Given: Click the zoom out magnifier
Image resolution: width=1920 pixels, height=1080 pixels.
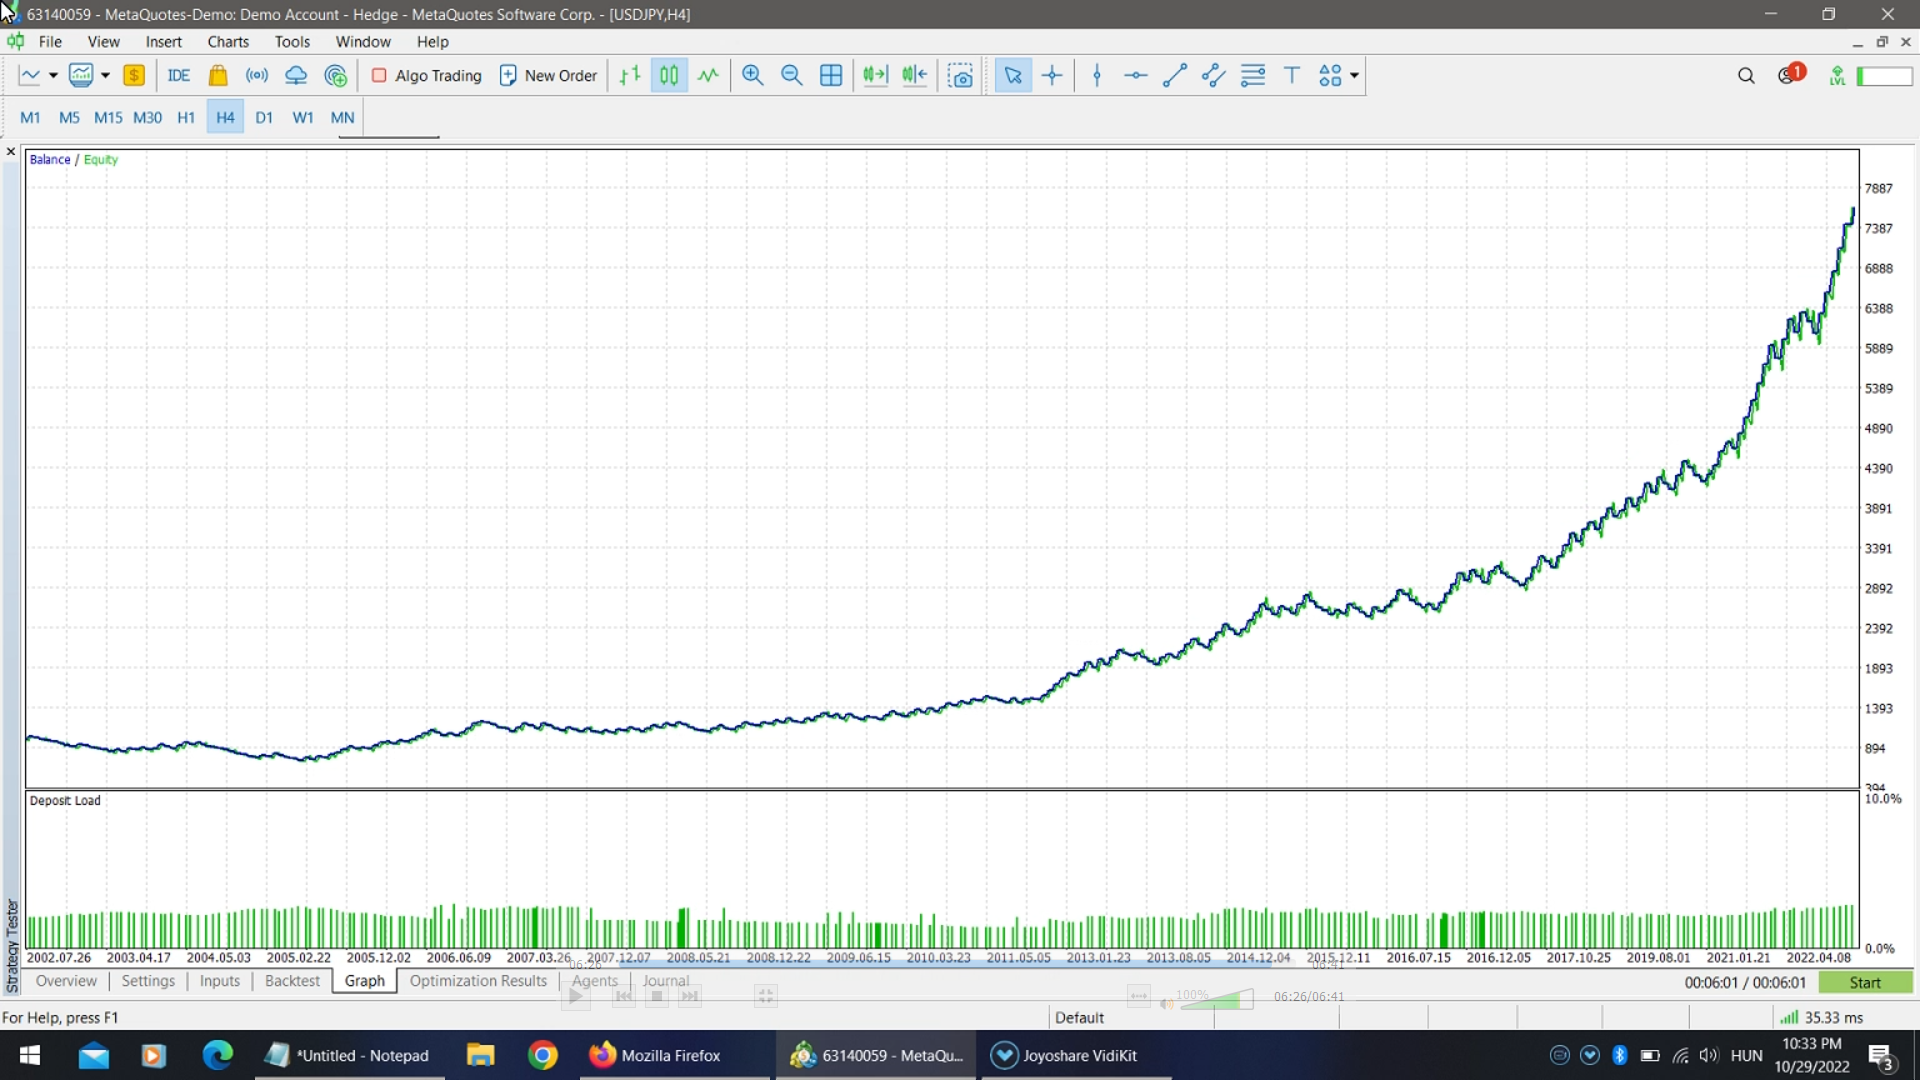Looking at the screenshot, I should point(792,75).
